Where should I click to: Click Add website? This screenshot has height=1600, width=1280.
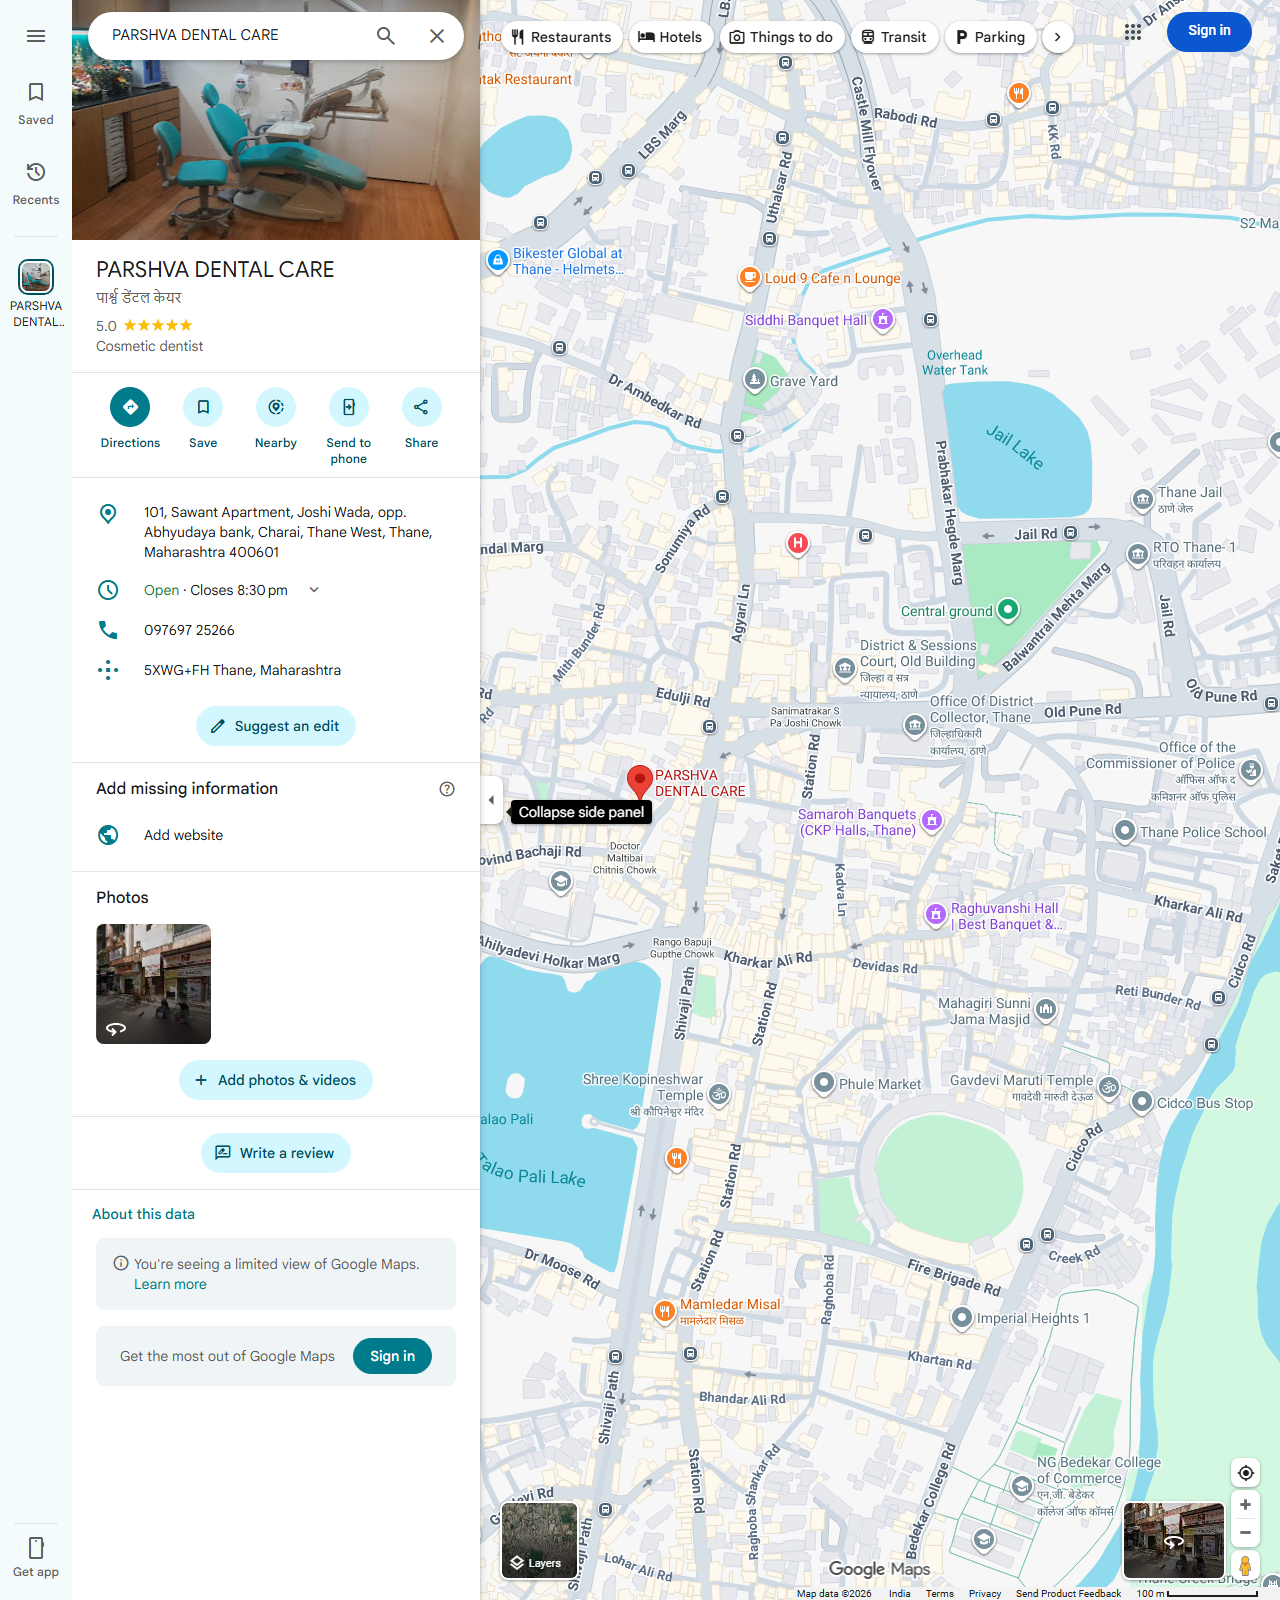pos(276,835)
